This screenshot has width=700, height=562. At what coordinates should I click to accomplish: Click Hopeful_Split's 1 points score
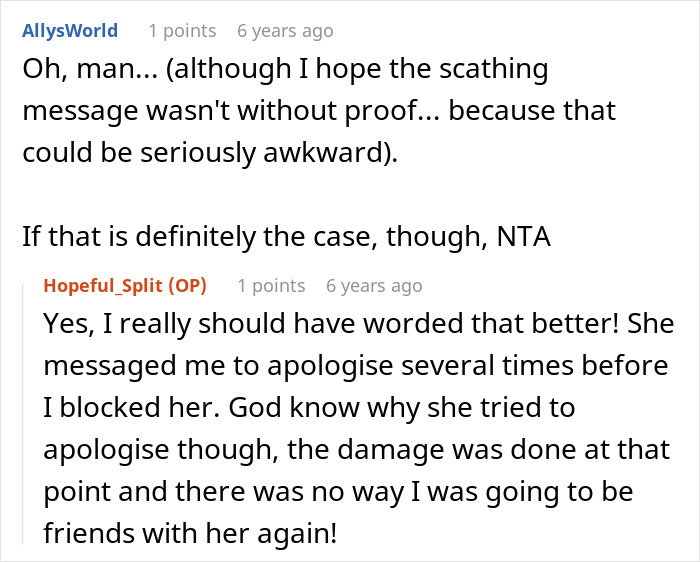point(271,286)
